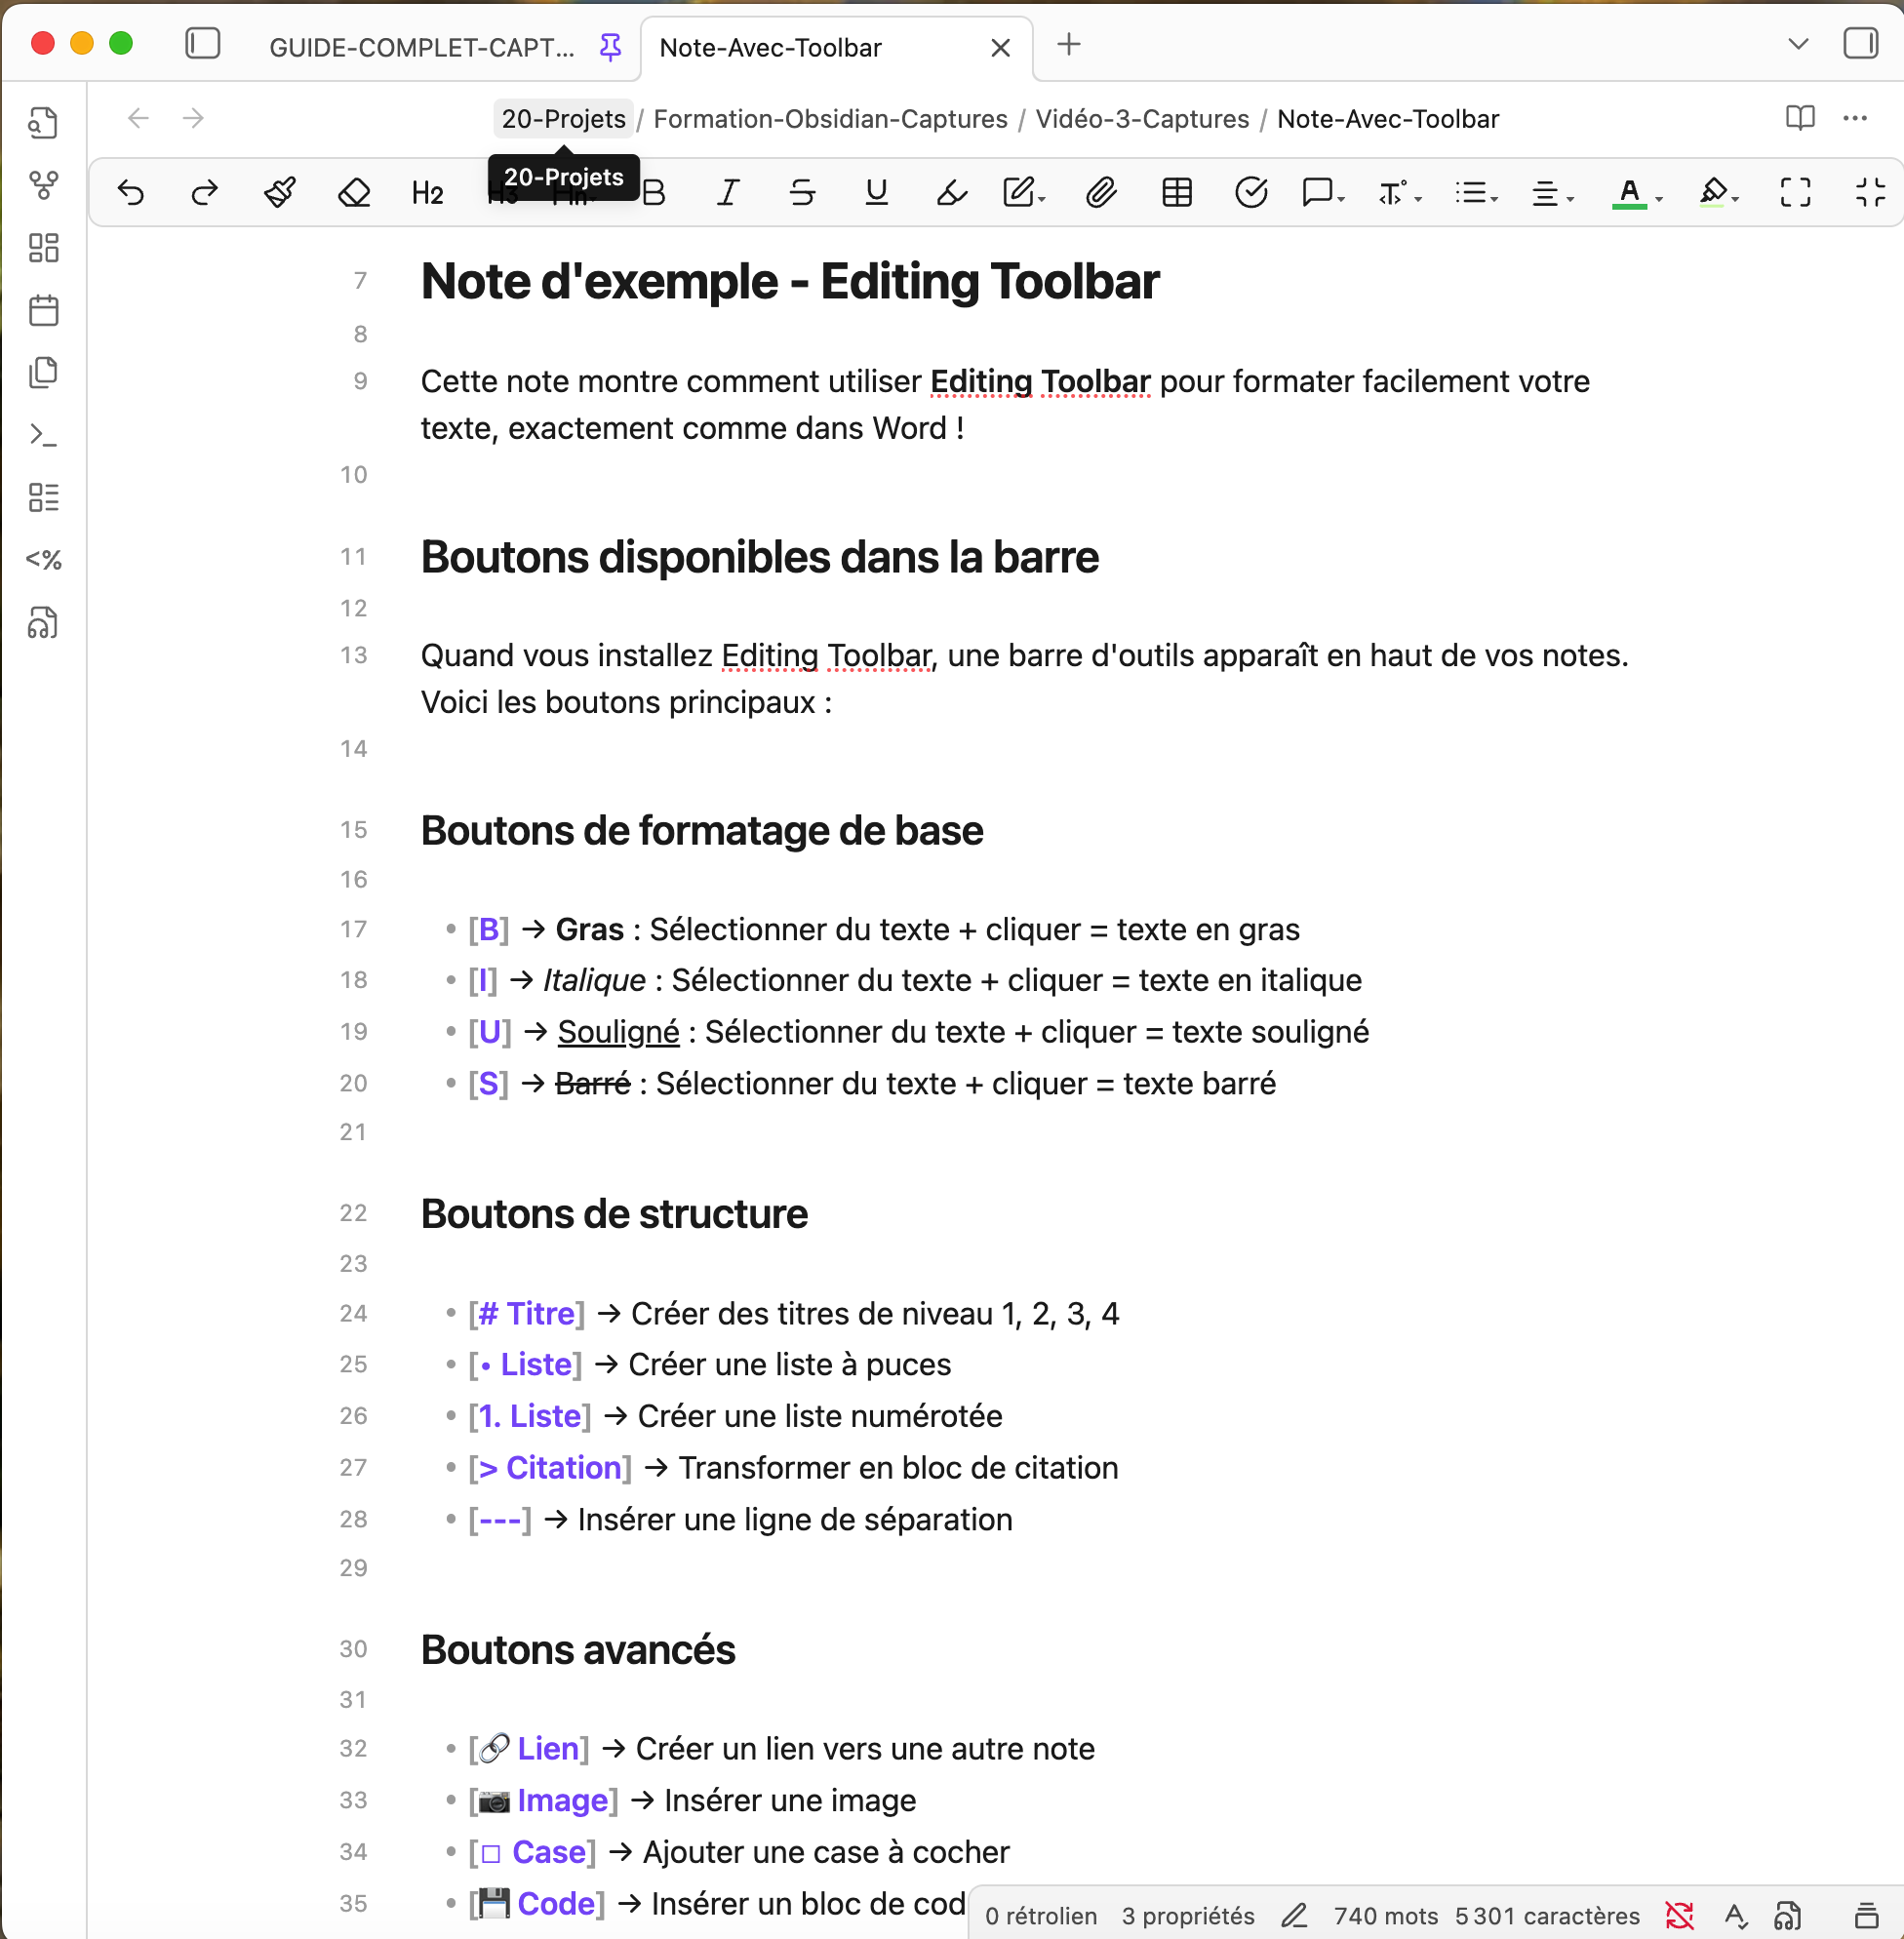
Task: Click the paperclip attachment icon
Action: click(1101, 192)
